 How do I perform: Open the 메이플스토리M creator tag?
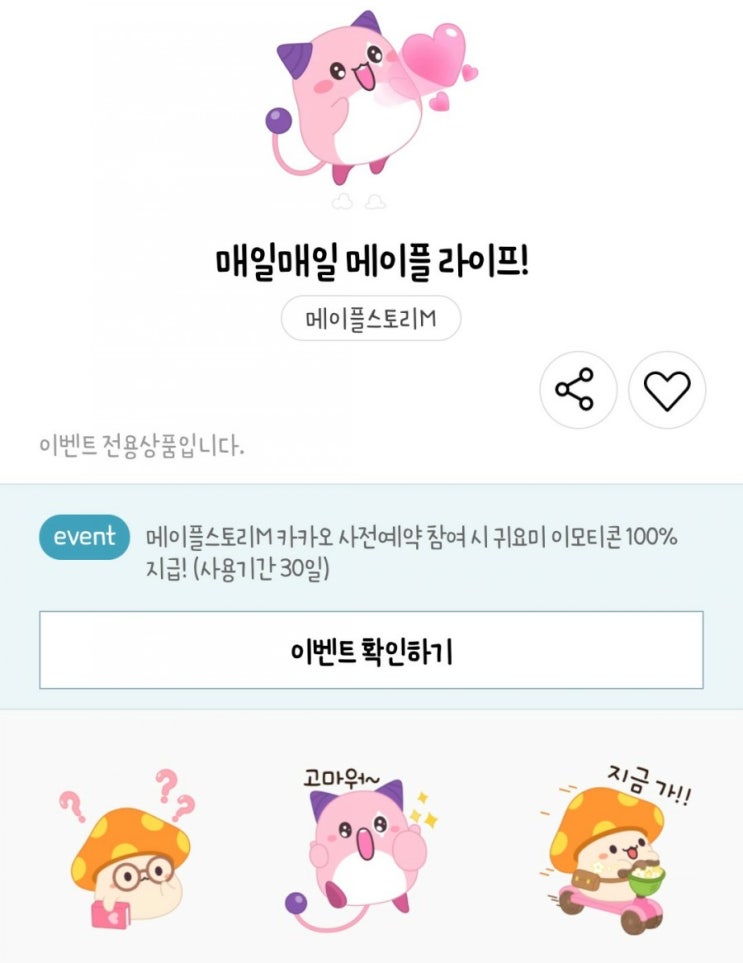[371, 318]
